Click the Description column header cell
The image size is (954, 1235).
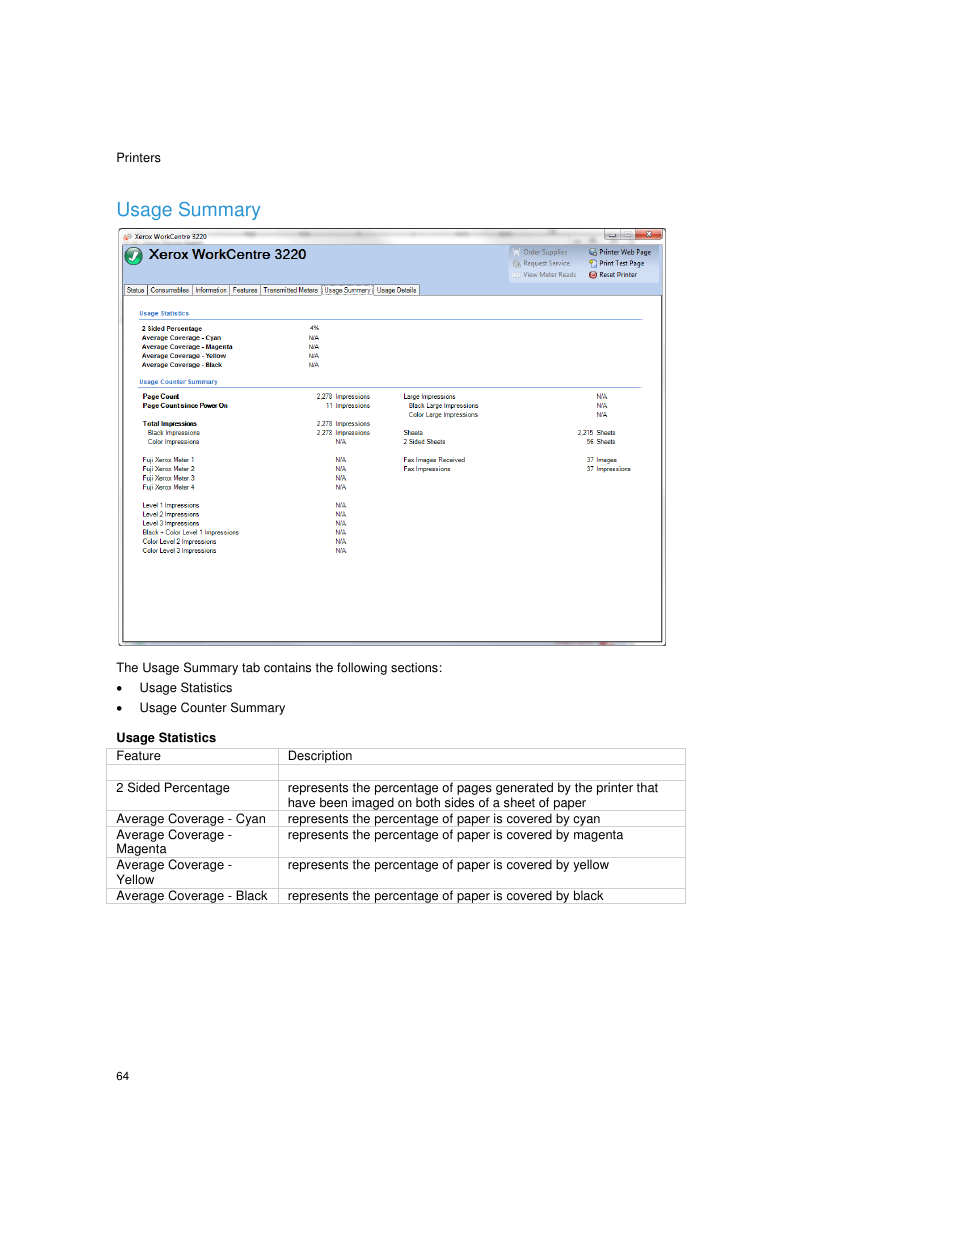pyautogui.click(x=482, y=757)
